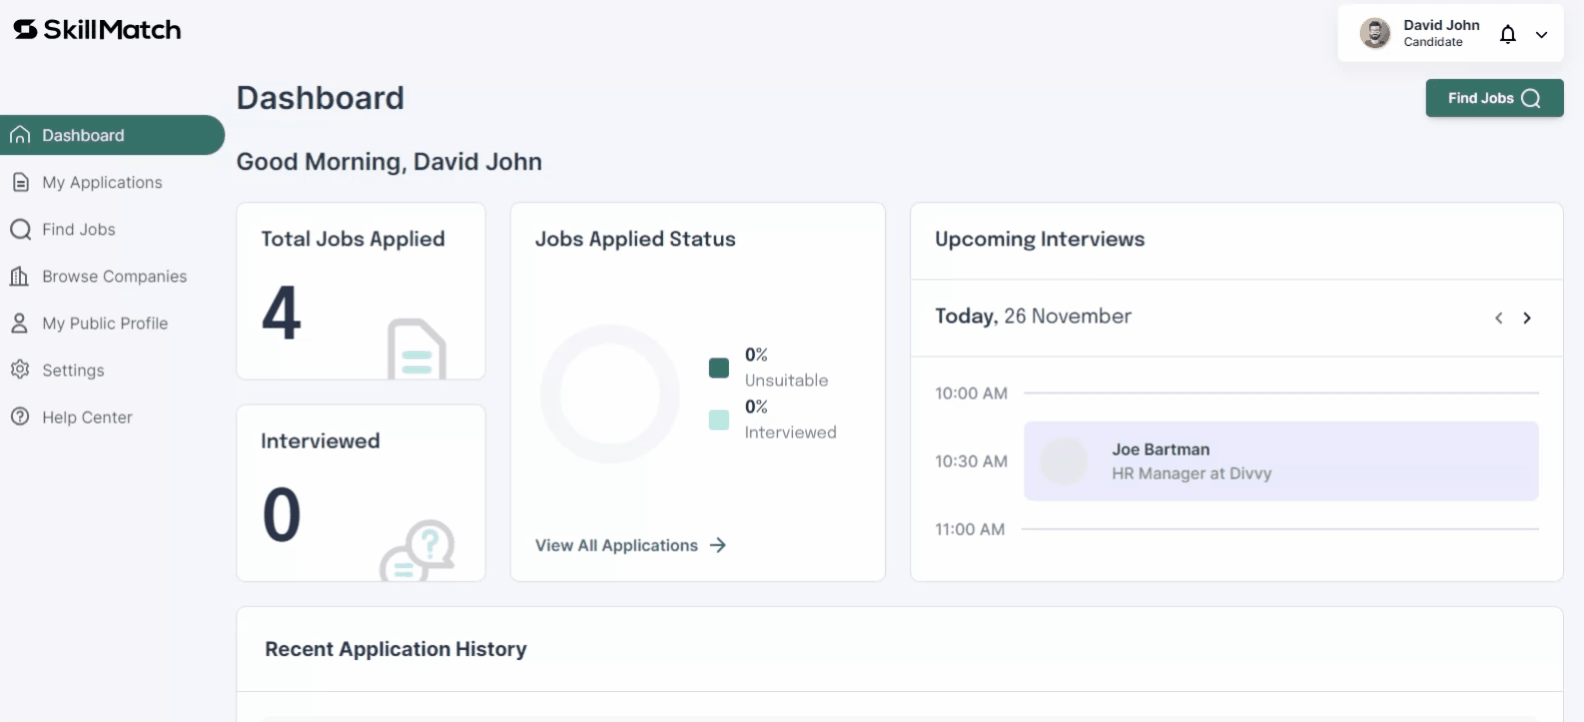Click the Today, 26 November date
The height and width of the screenshot is (722, 1584).
pos(1033,316)
